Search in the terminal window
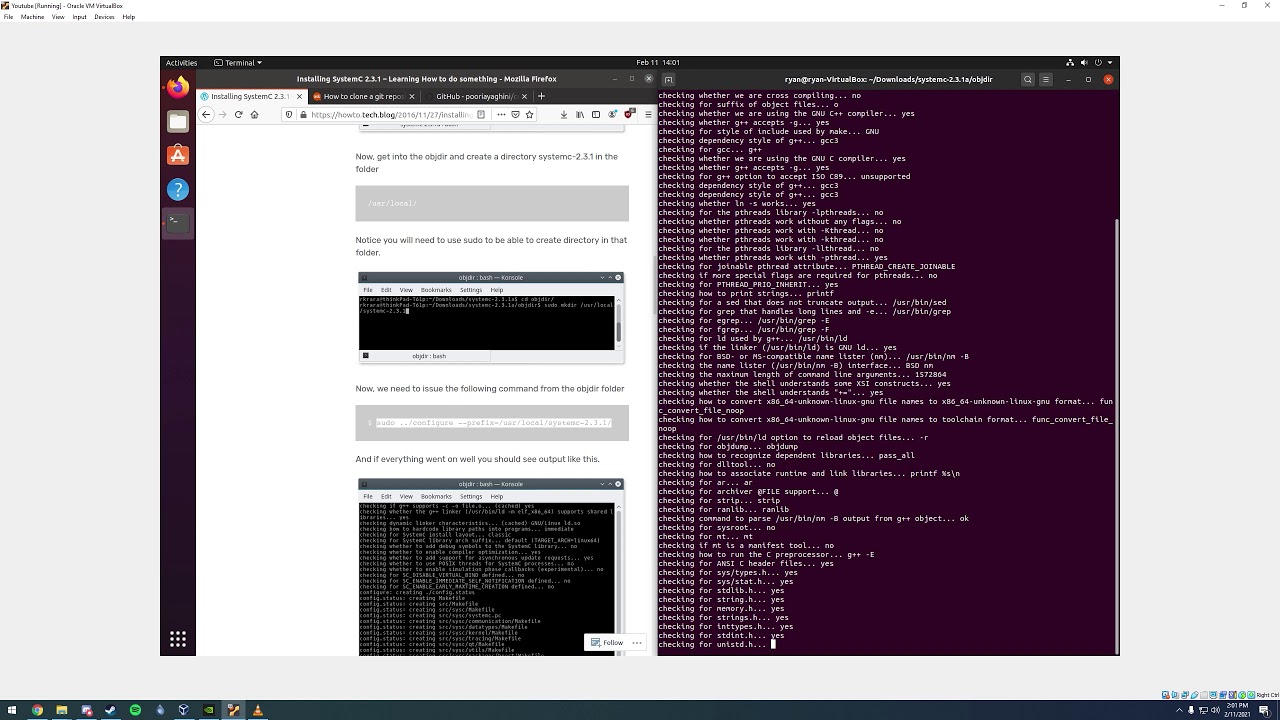This screenshot has height=720, width=1280. click(x=1027, y=79)
